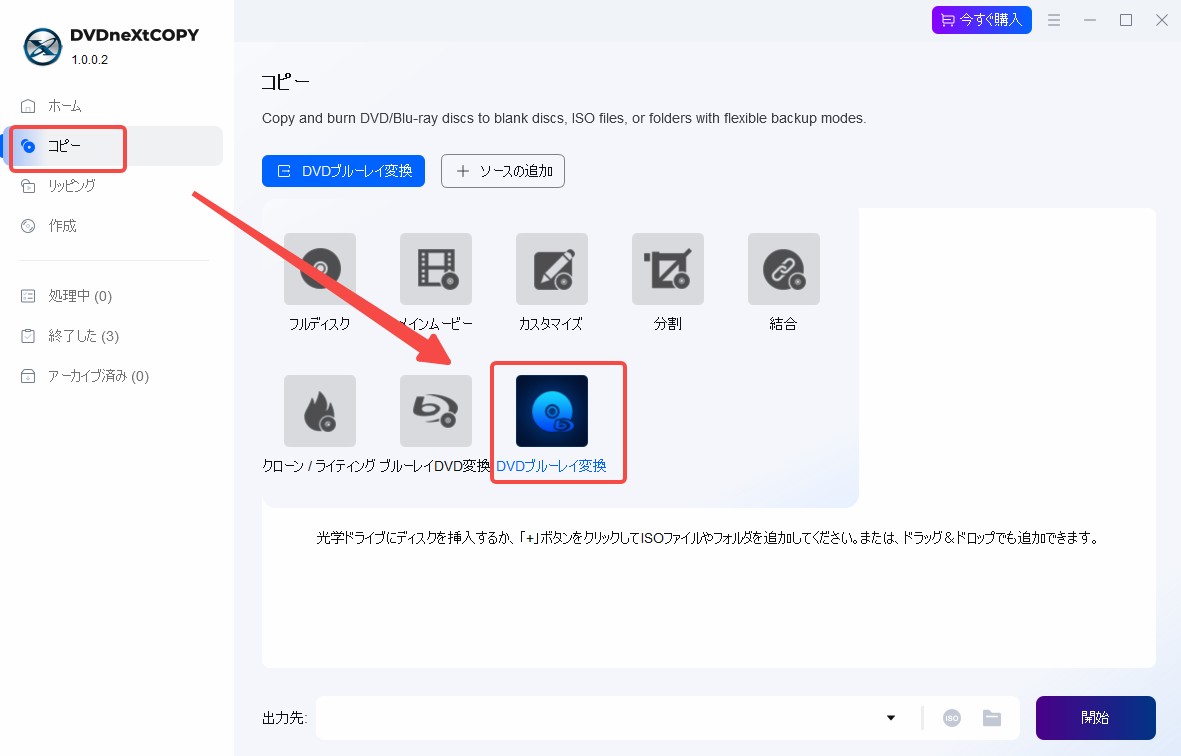This screenshot has height=756, width=1181.
Task: Select the 結合 (Merge) mode icon
Action: [783, 269]
